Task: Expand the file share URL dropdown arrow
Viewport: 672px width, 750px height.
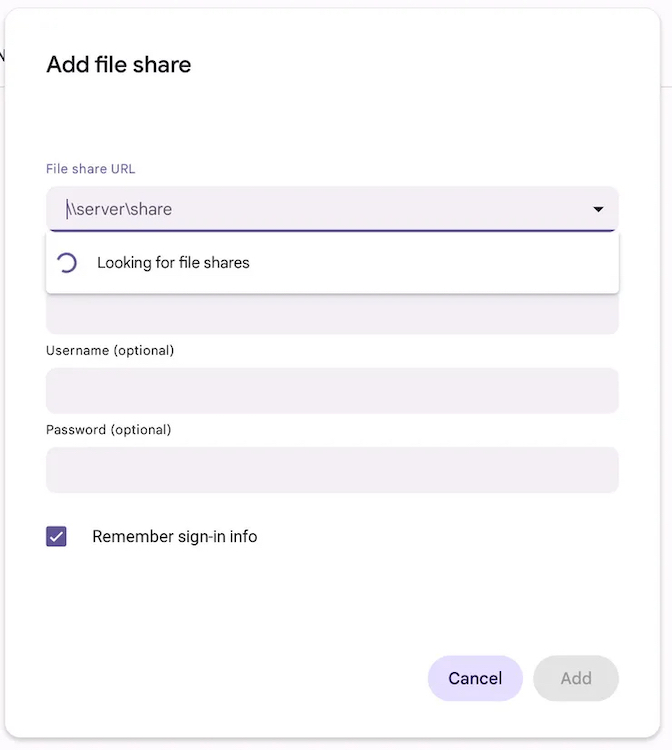Action: (598, 210)
